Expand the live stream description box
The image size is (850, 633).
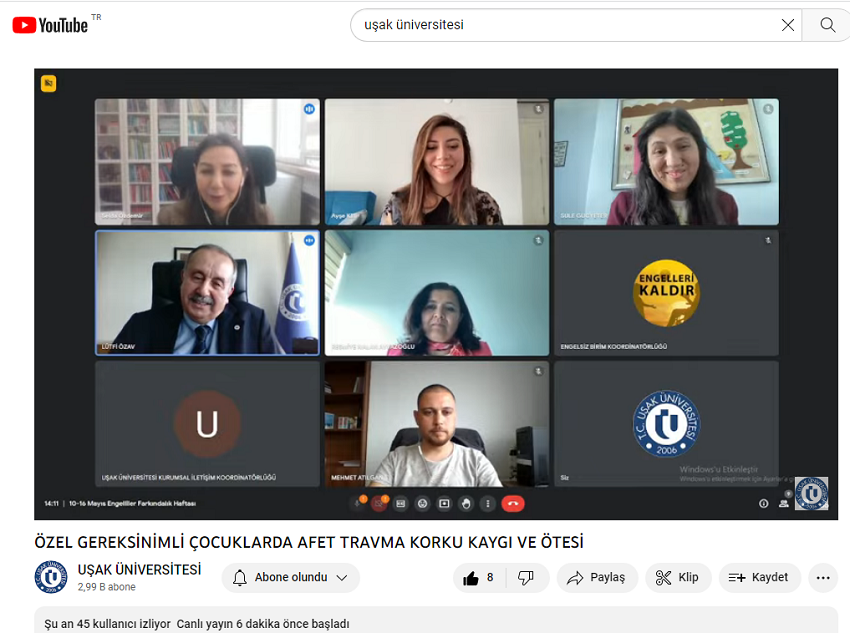pos(435,622)
